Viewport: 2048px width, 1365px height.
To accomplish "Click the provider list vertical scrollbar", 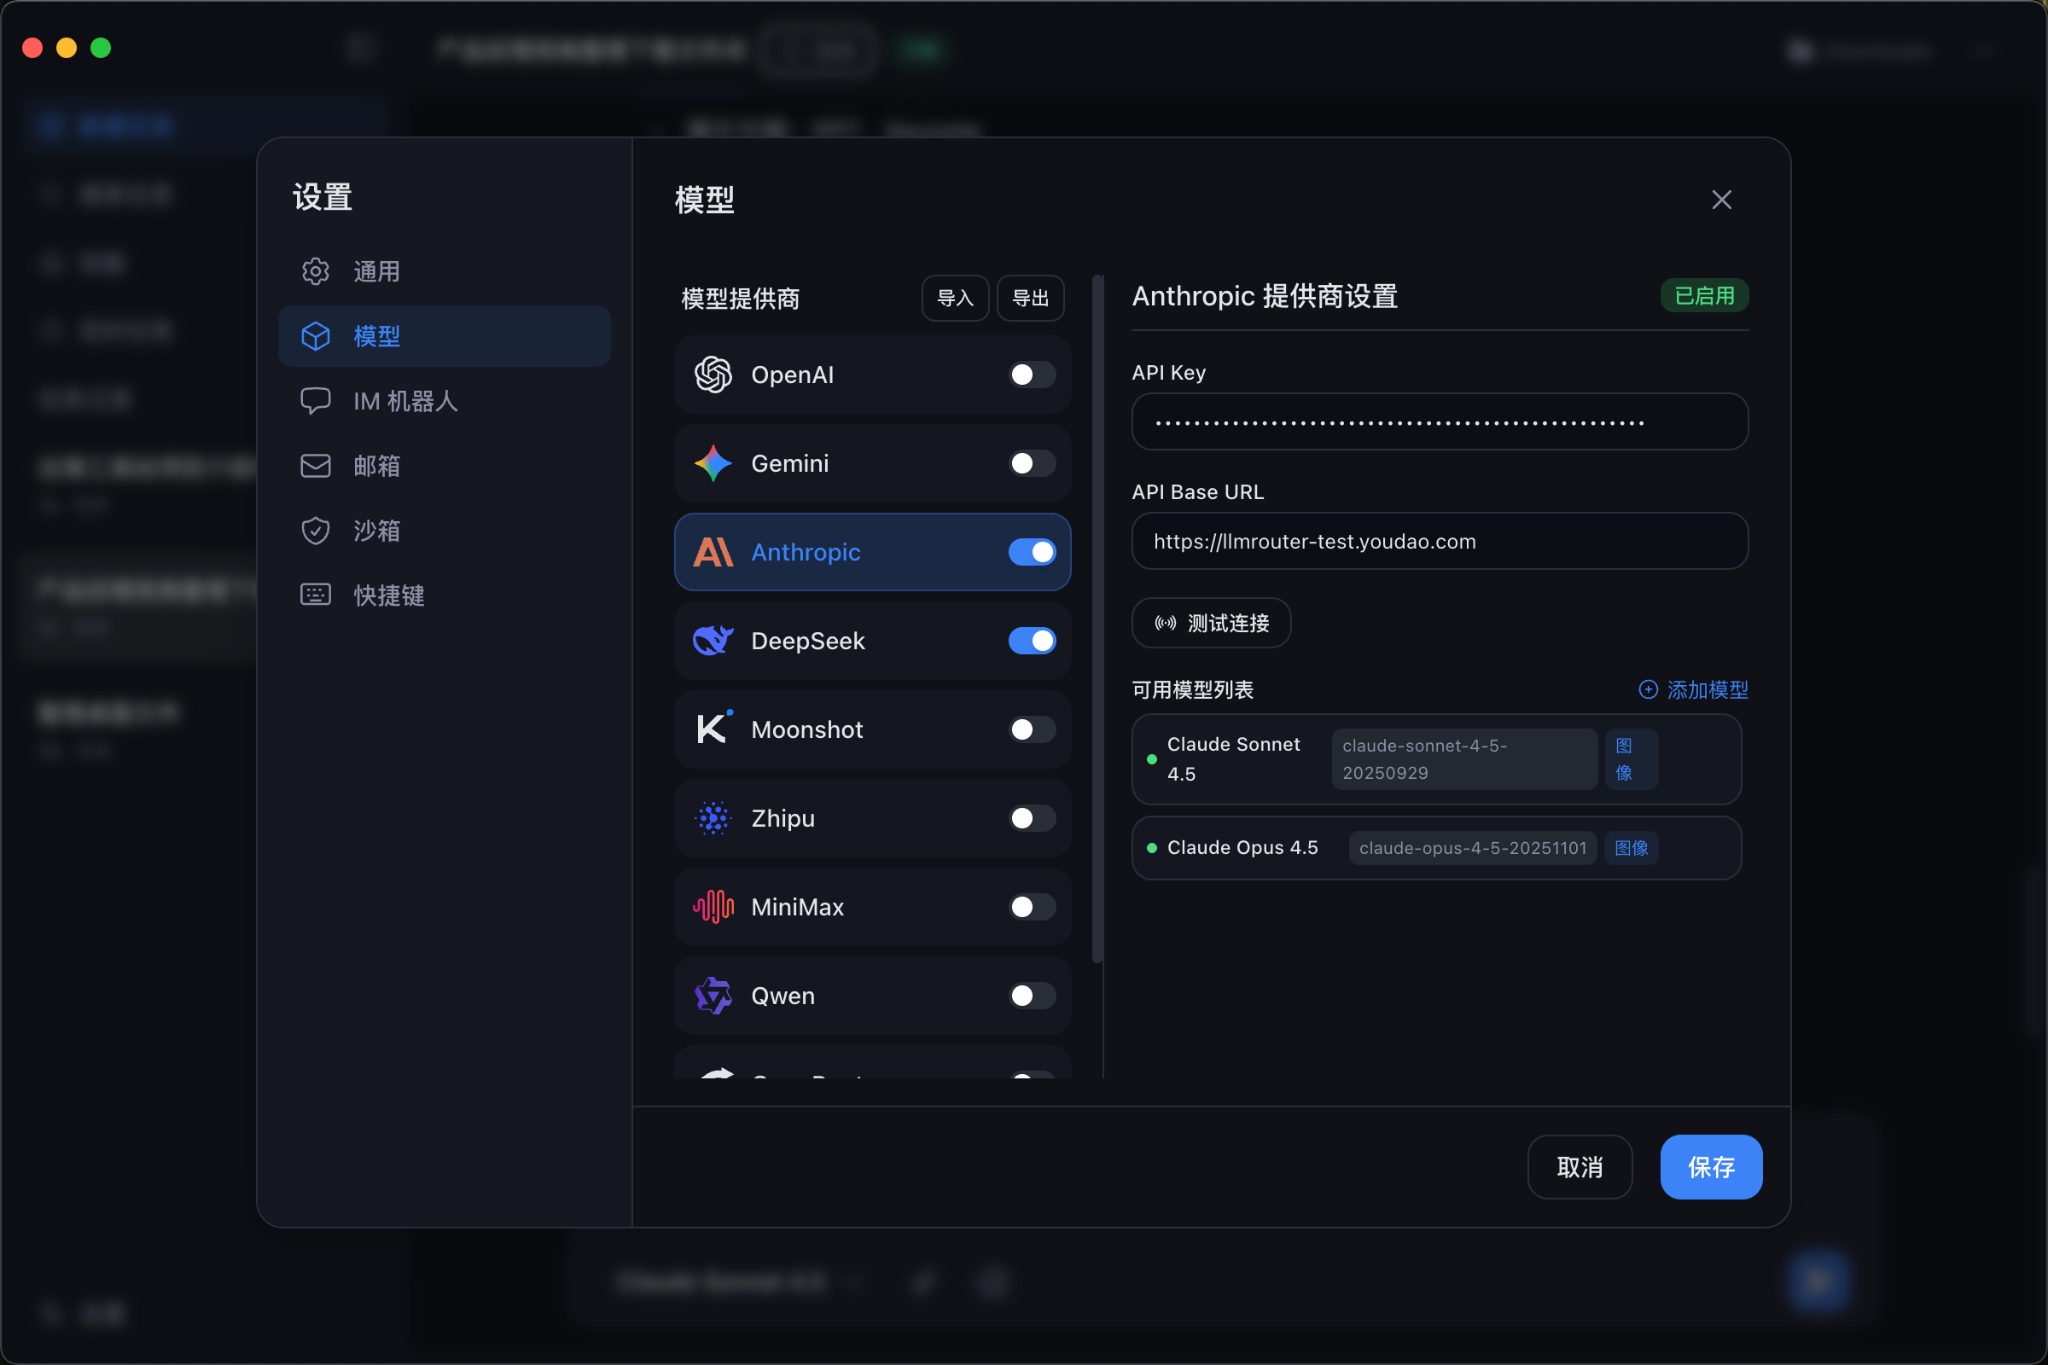I will 1097,619.
